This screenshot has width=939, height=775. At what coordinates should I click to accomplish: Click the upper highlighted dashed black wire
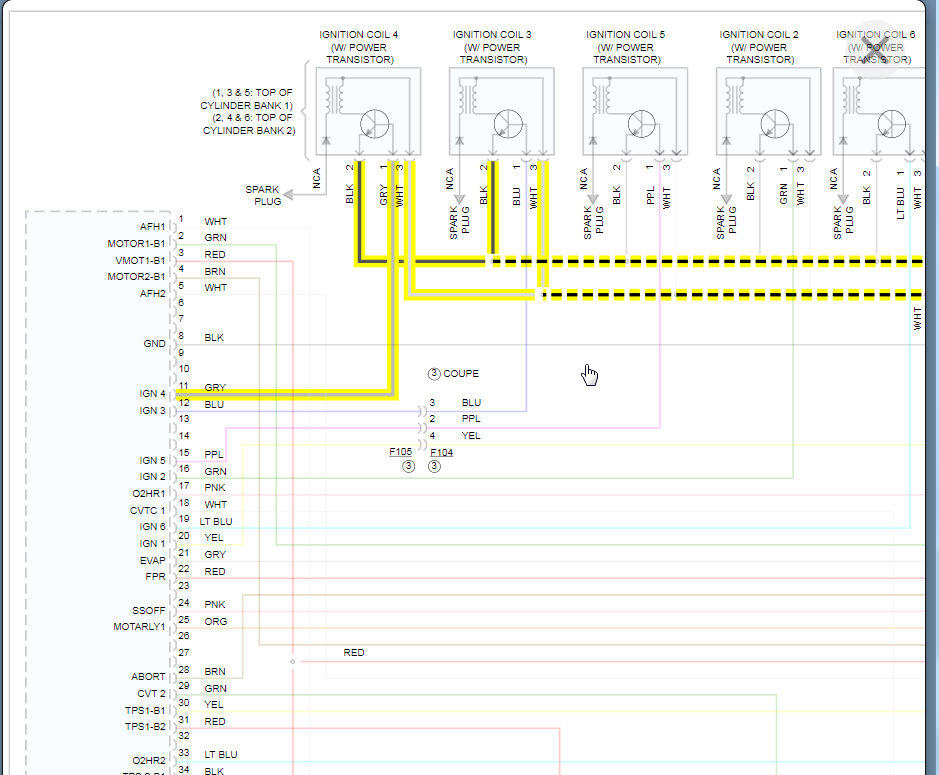707,261
